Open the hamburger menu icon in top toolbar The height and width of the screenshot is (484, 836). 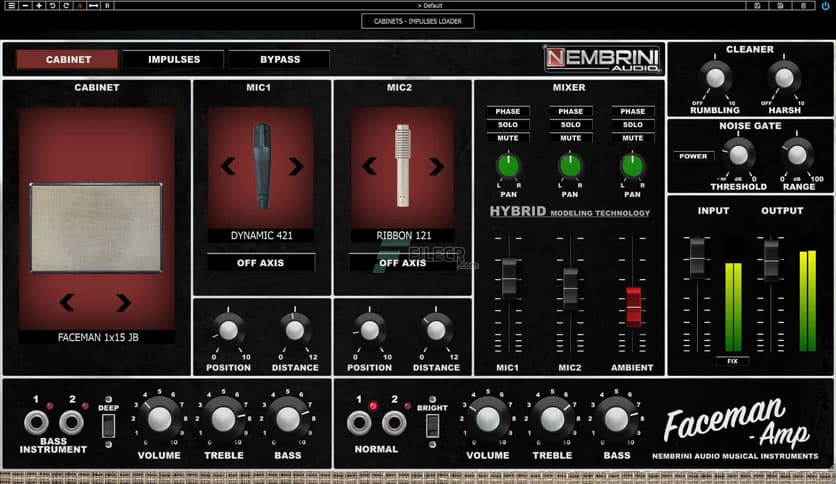11,5
